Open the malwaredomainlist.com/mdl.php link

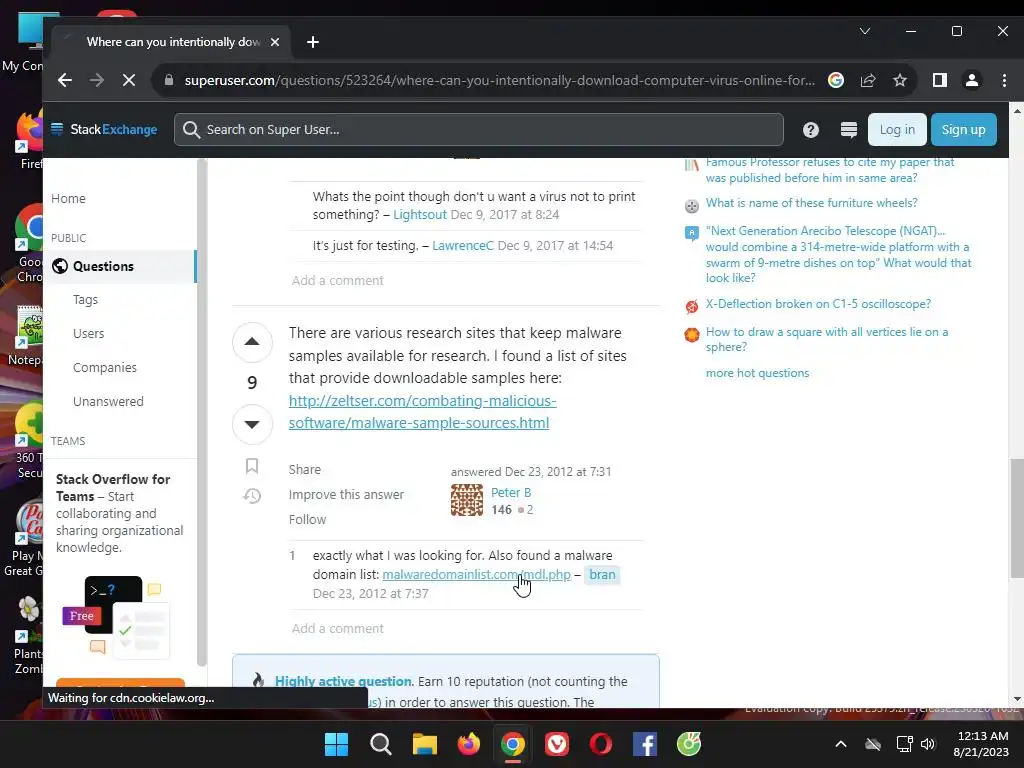pos(476,575)
